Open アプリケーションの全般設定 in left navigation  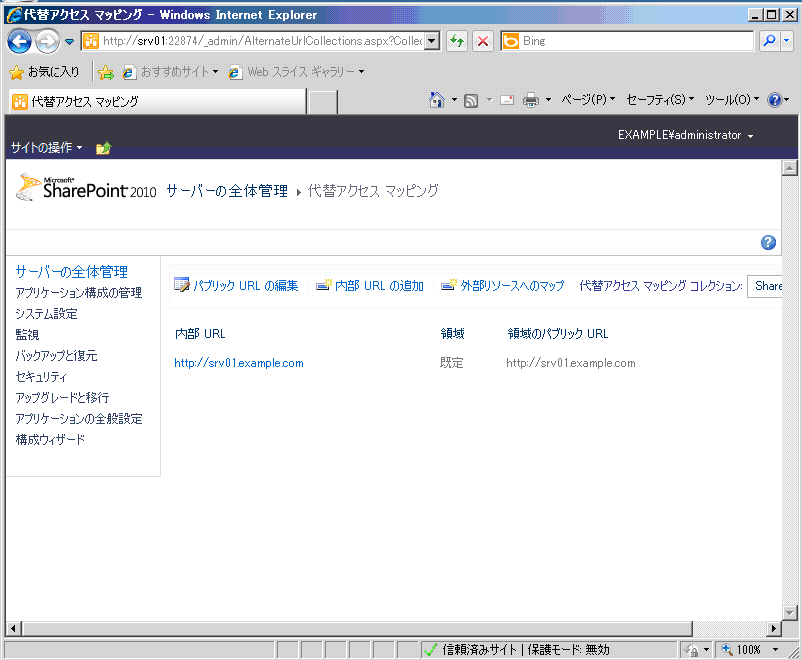click(79, 419)
